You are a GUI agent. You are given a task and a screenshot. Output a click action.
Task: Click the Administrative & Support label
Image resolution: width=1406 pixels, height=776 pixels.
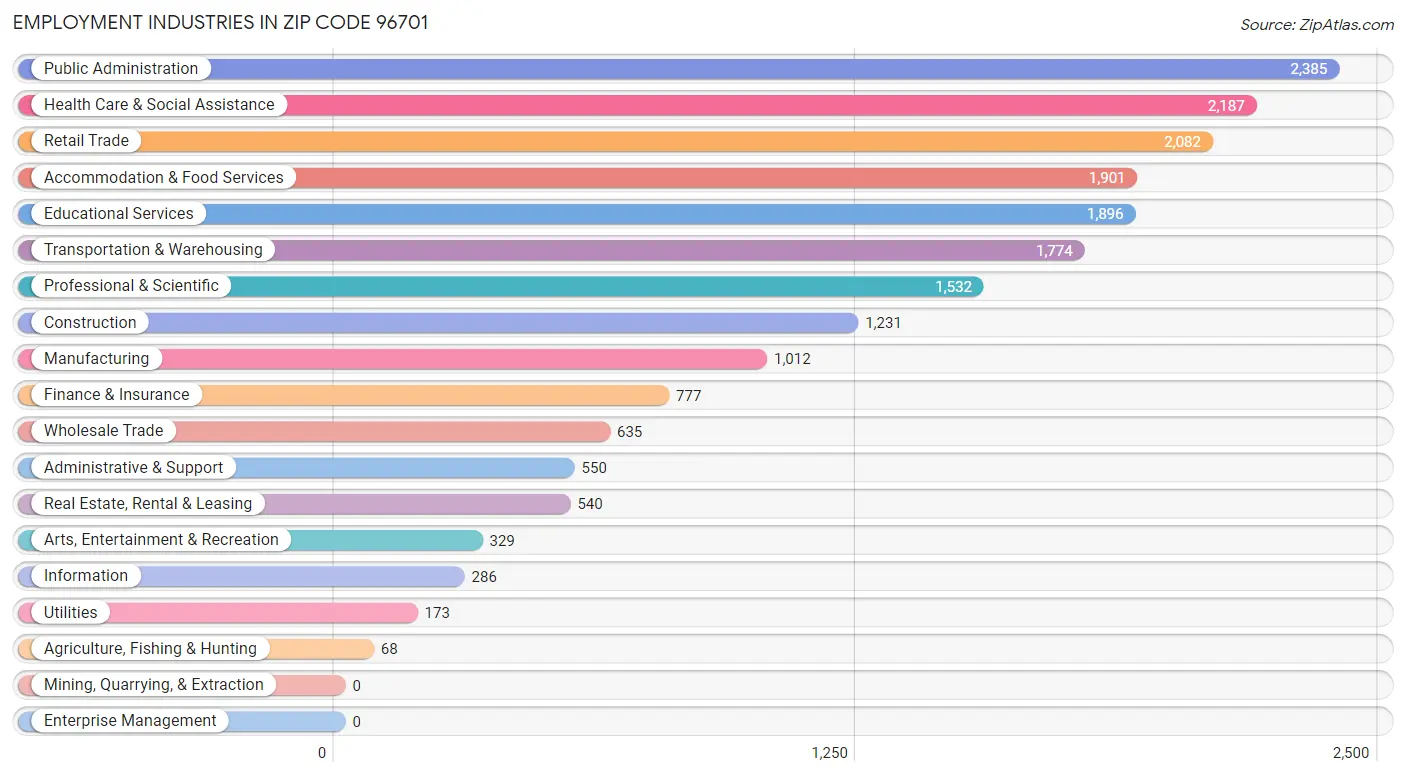point(134,468)
